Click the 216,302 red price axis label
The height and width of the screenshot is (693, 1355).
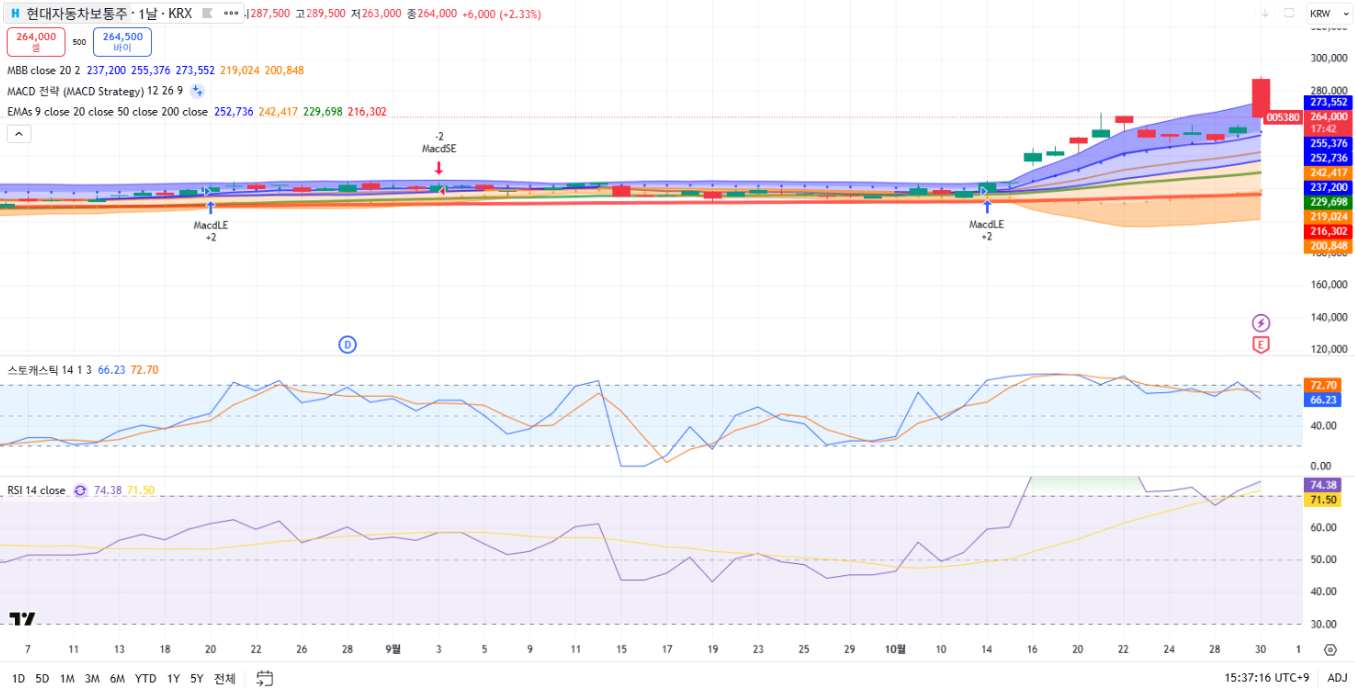[1328, 231]
